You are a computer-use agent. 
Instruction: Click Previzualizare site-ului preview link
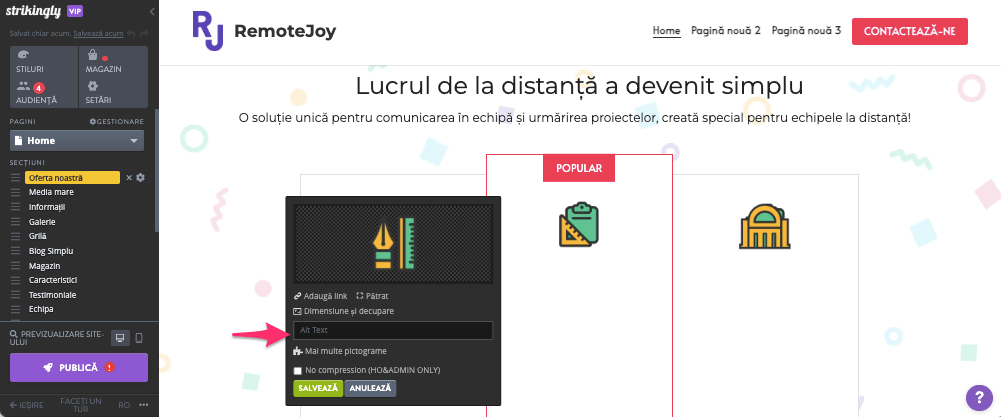coord(55,338)
